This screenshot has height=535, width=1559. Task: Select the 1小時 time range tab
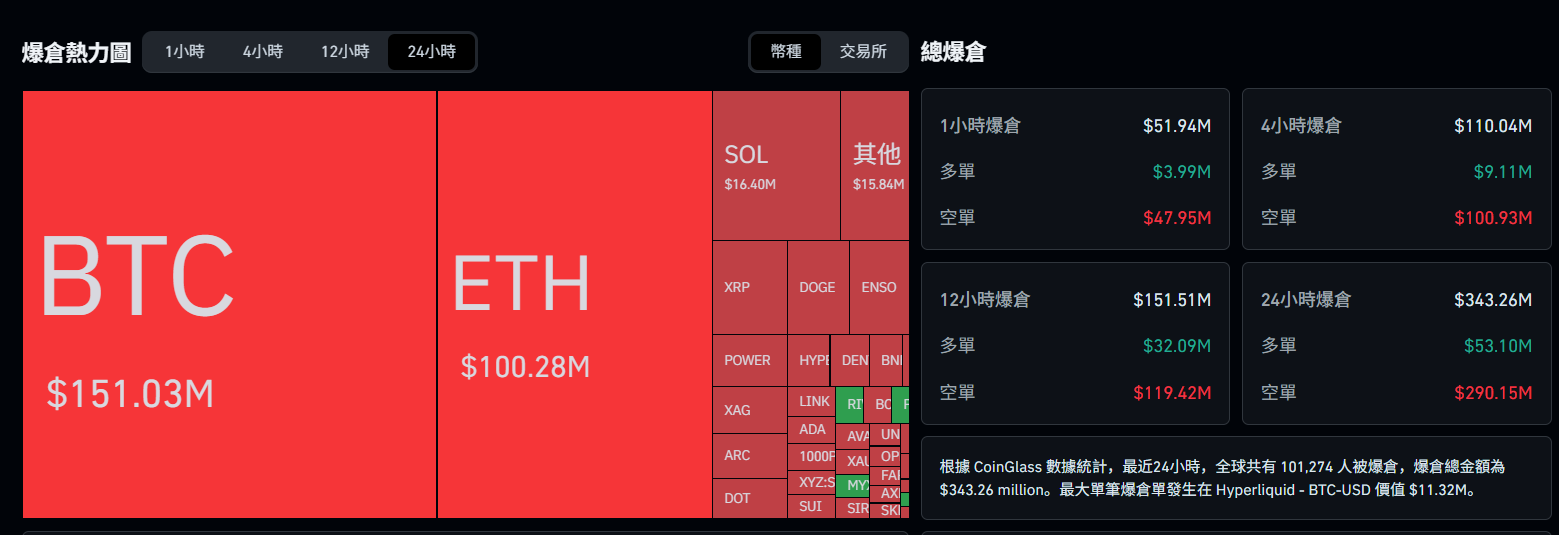coord(185,52)
